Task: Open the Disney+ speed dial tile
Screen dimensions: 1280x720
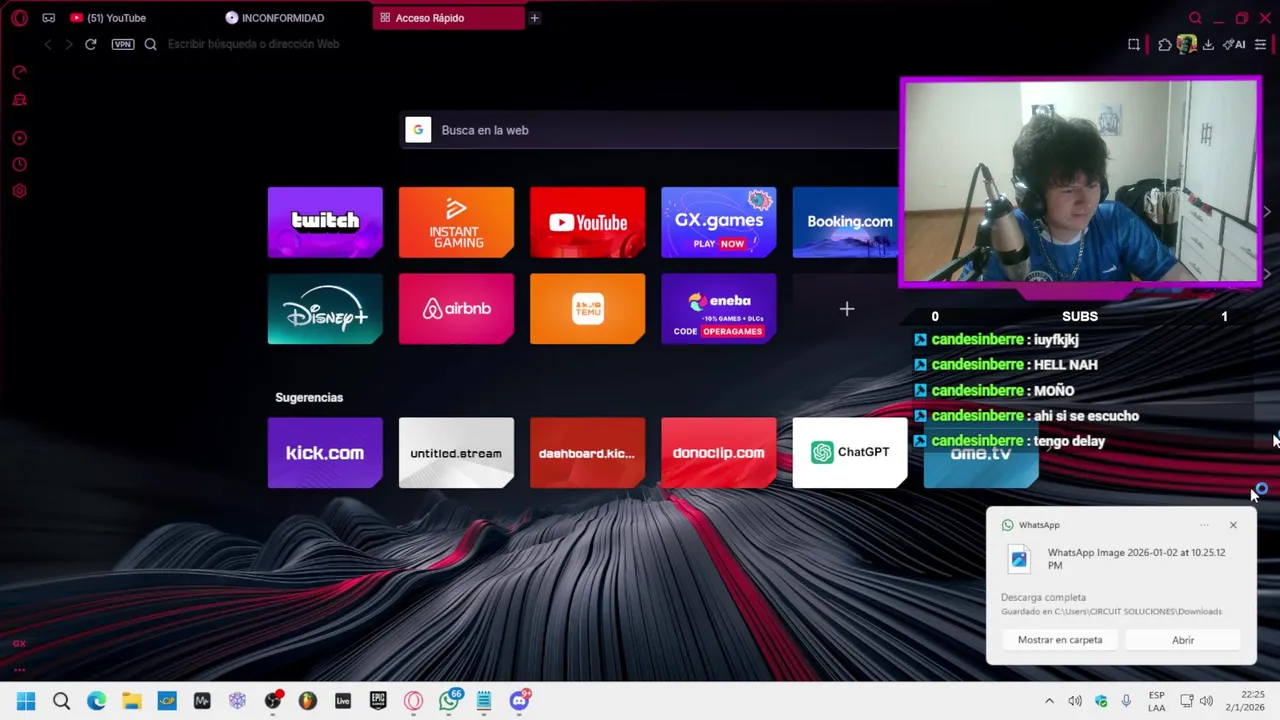Action: point(325,309)
